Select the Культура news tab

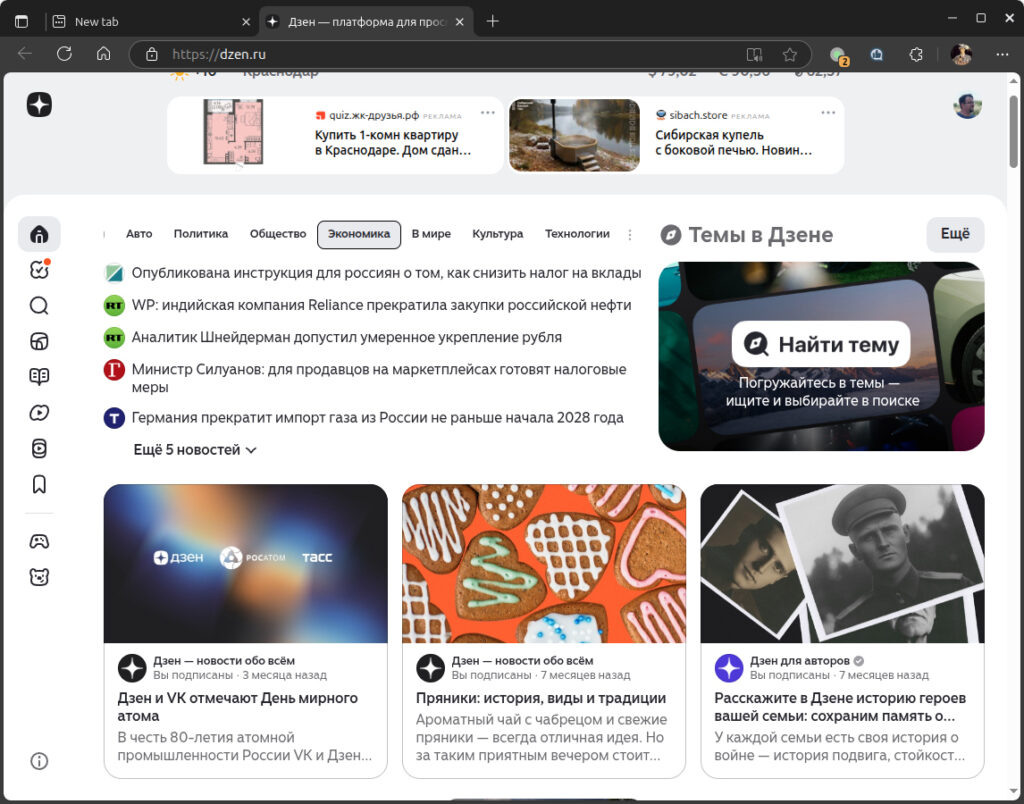pyautogui.click(x=498, y=234)
